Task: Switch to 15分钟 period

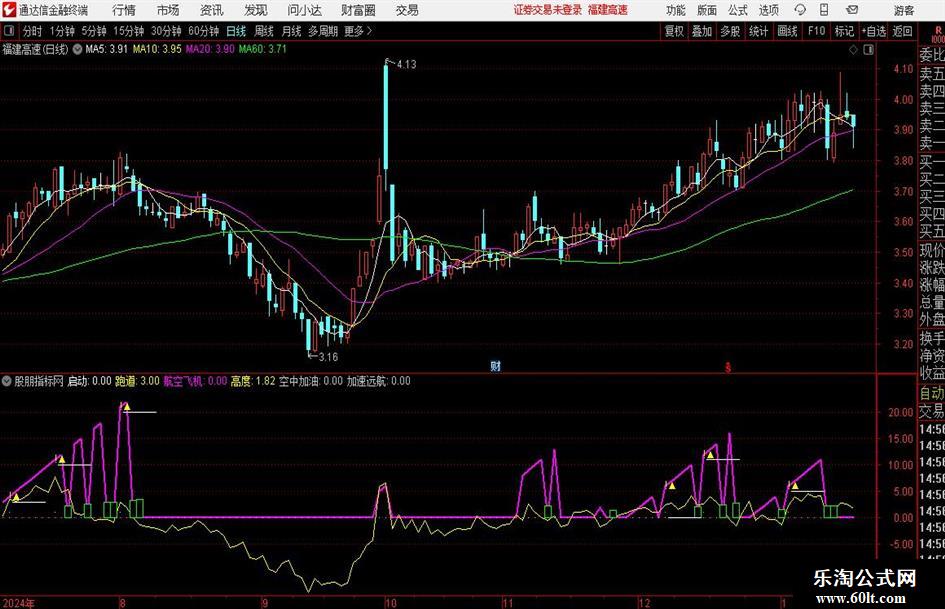Action: click(x=128, y=31)
